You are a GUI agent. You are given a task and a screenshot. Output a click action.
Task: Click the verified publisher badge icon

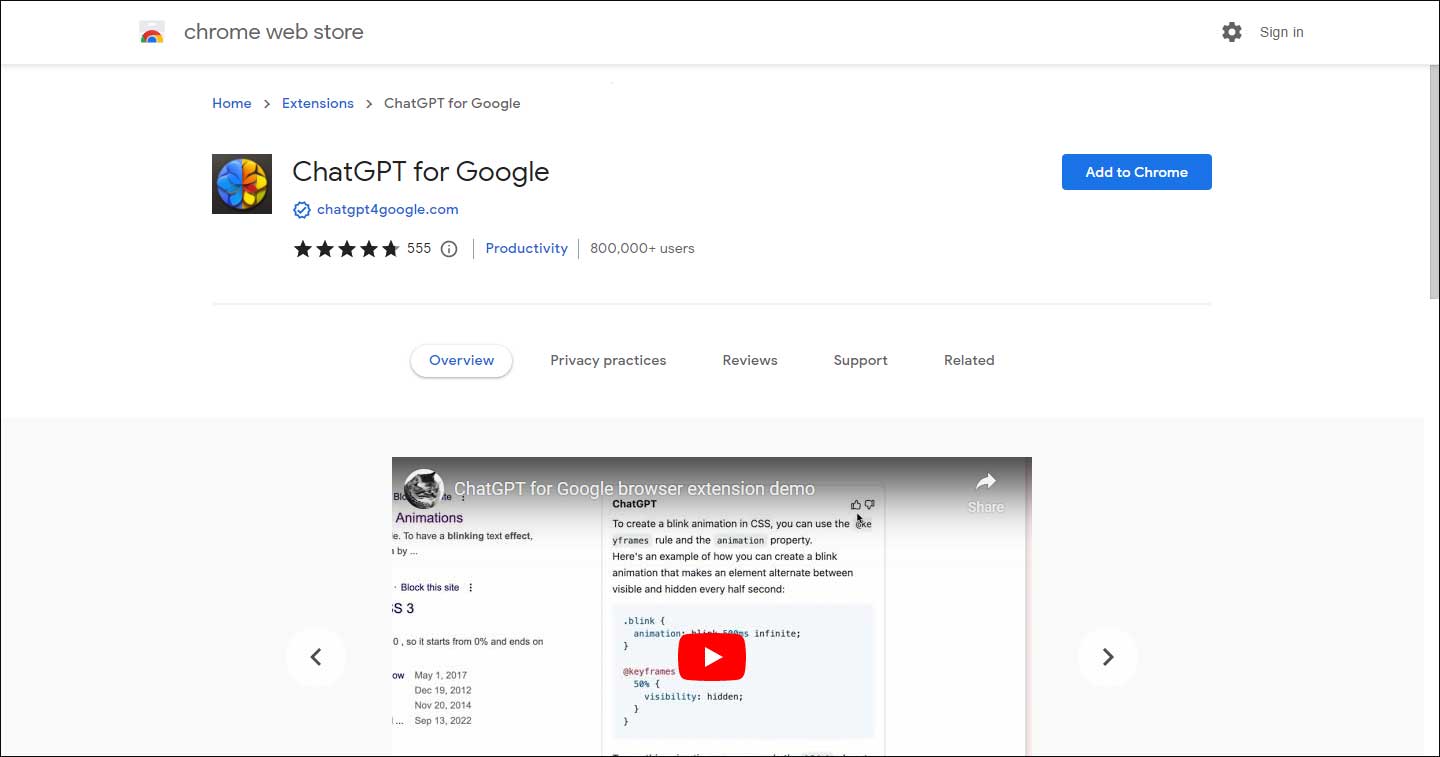(301, 210)
